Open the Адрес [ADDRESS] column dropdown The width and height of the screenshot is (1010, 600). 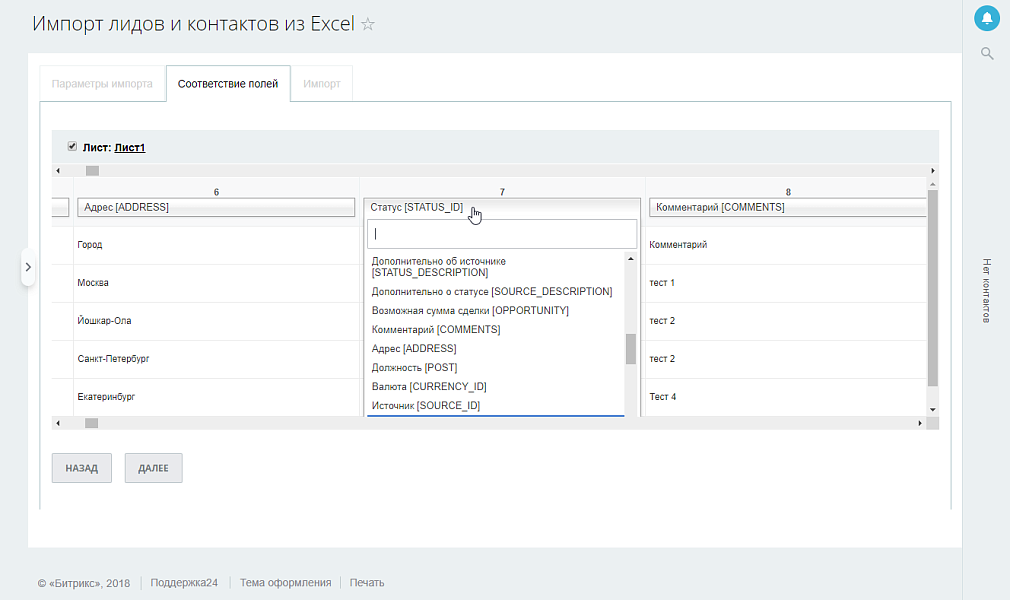coord(216,207)
